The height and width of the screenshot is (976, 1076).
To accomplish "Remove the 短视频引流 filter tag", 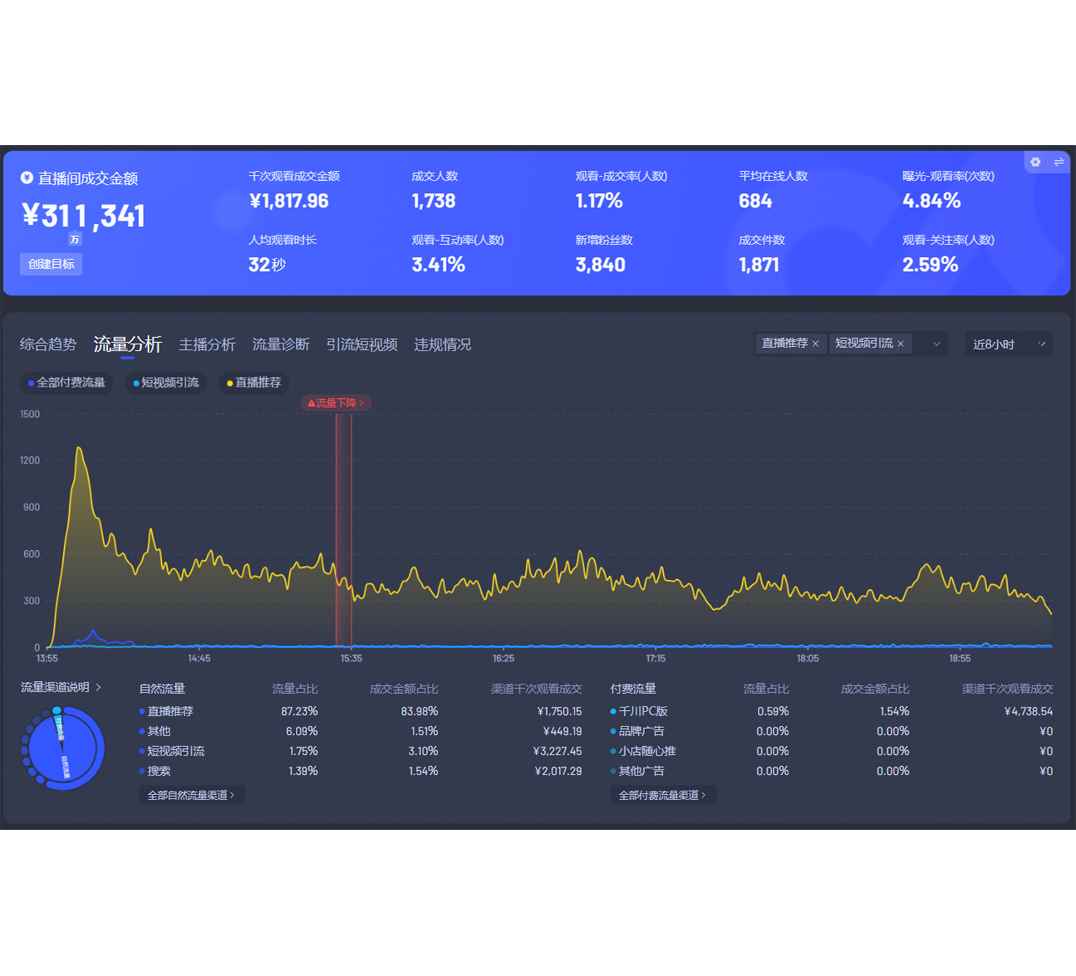I will tap(900, 344).
